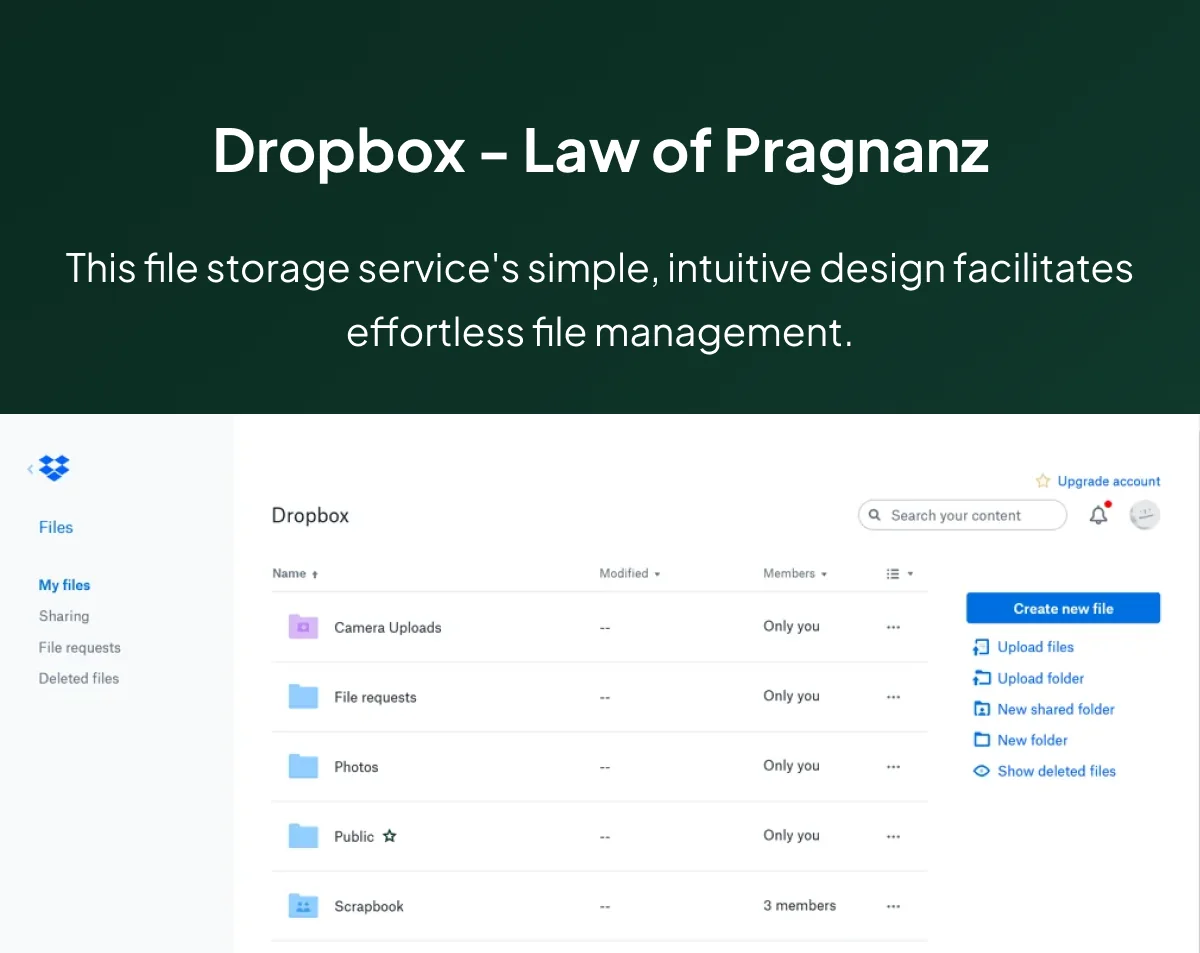Viewport: 1200px width, 953px height.
Task: Toggle the star next to Public
Action: click(390, 836)
